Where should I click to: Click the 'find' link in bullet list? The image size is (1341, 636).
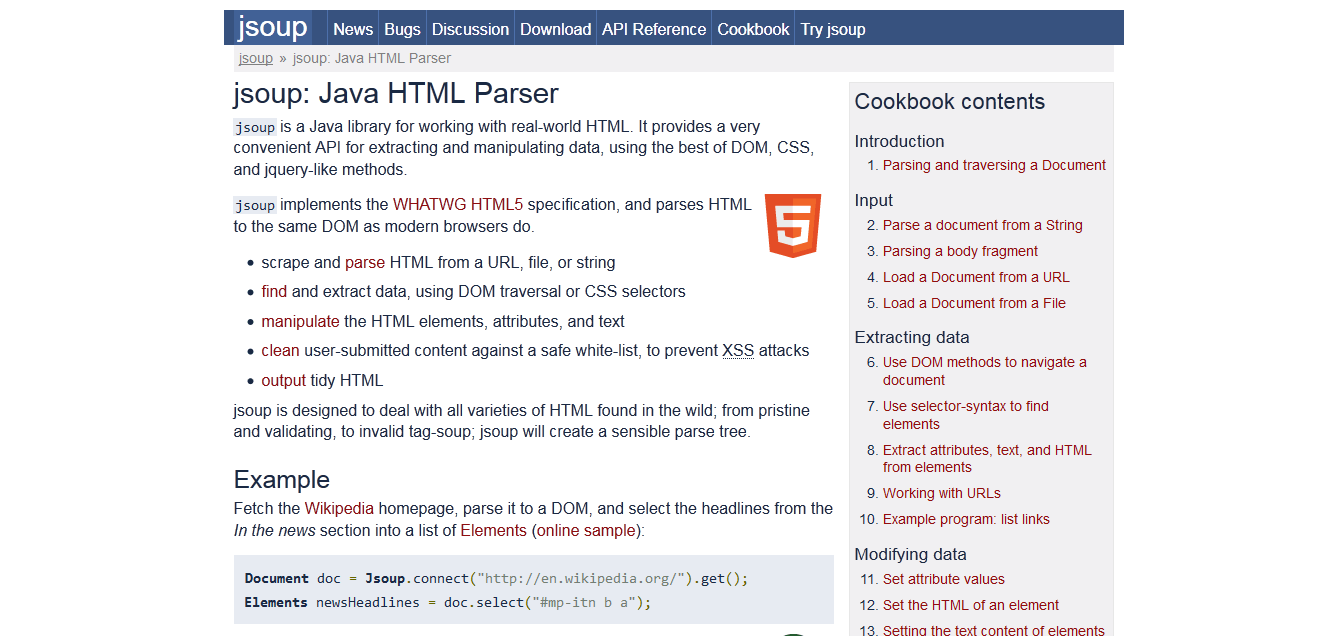[x=274, y=292]
